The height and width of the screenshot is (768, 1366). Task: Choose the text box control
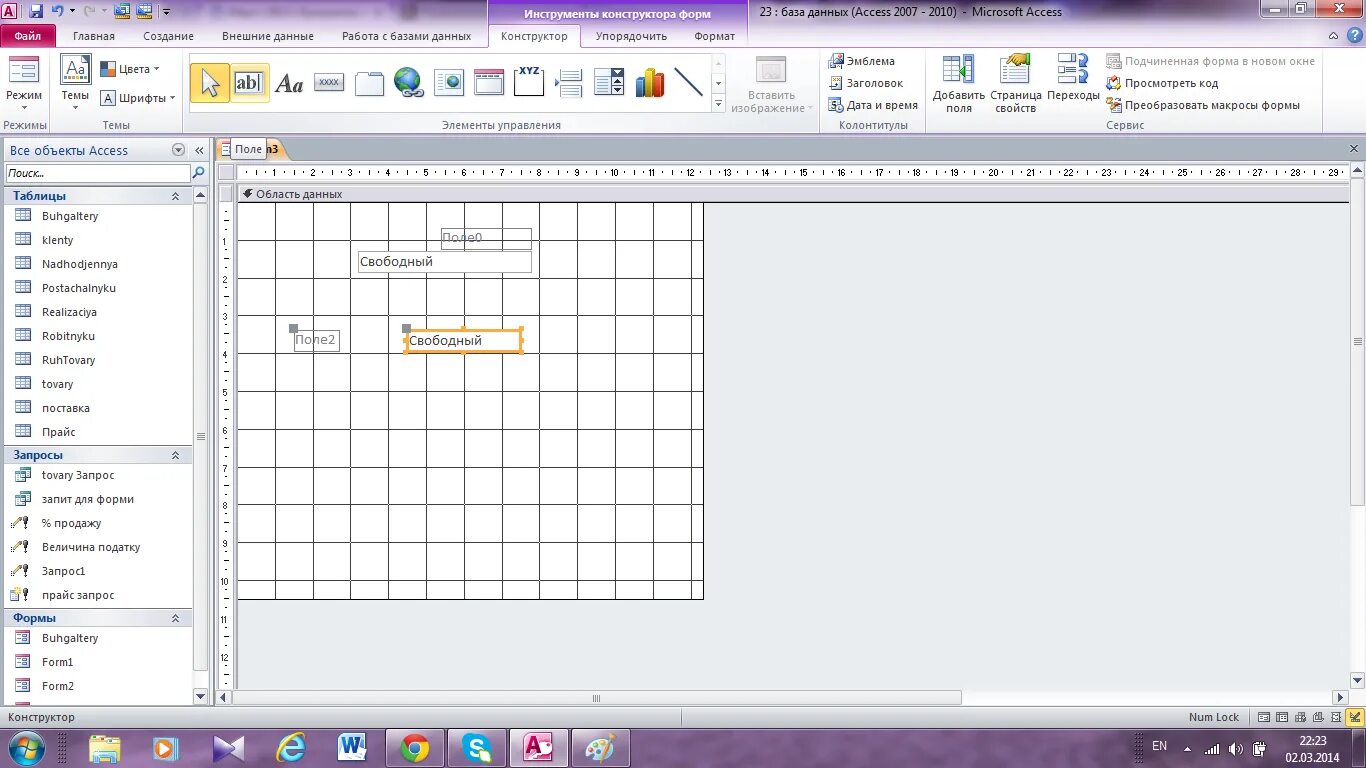tap(249, 83)
